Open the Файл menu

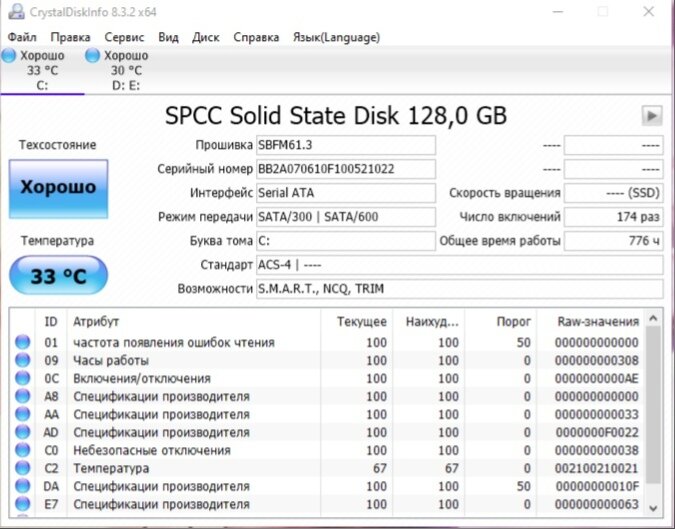pyautogui.click(x=22, y=37)
